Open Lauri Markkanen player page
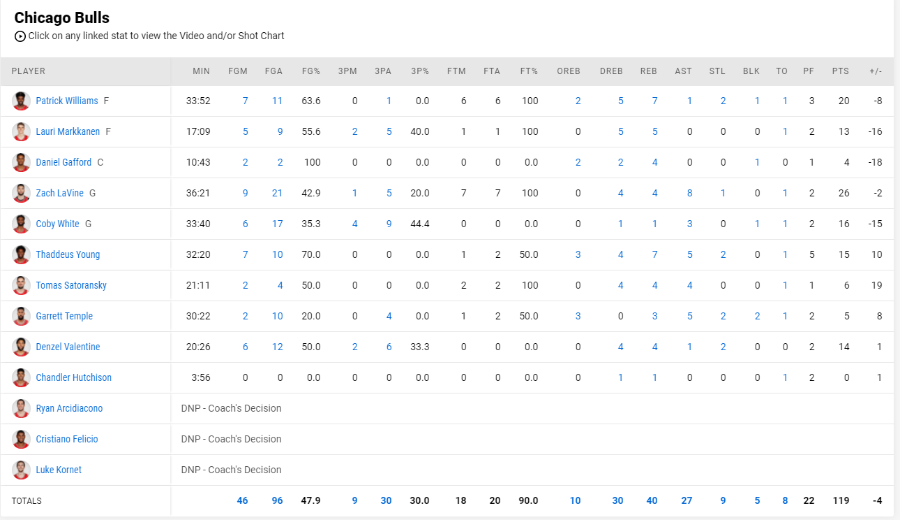Image resolution: width=900 pixels, height=520 pixels. (68, 131)
